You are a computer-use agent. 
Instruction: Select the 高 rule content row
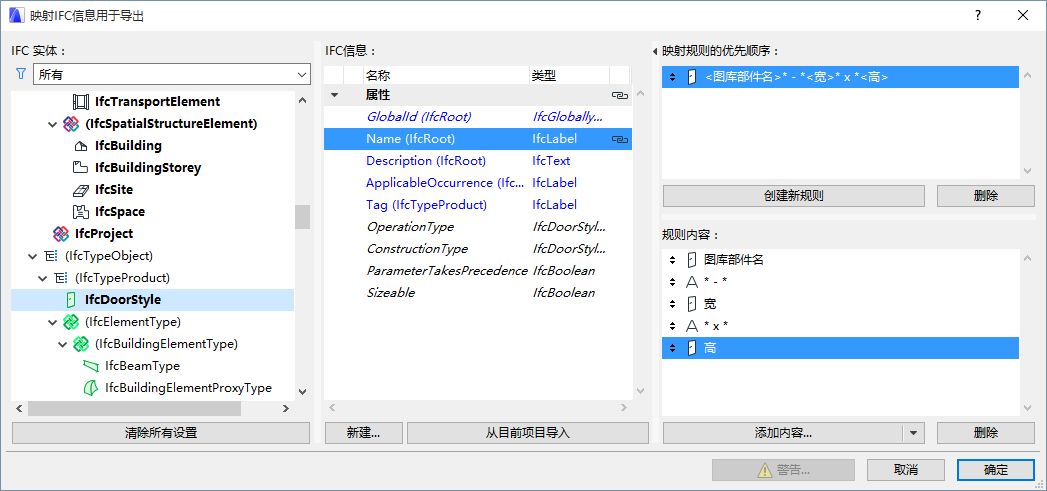point(840,348)
